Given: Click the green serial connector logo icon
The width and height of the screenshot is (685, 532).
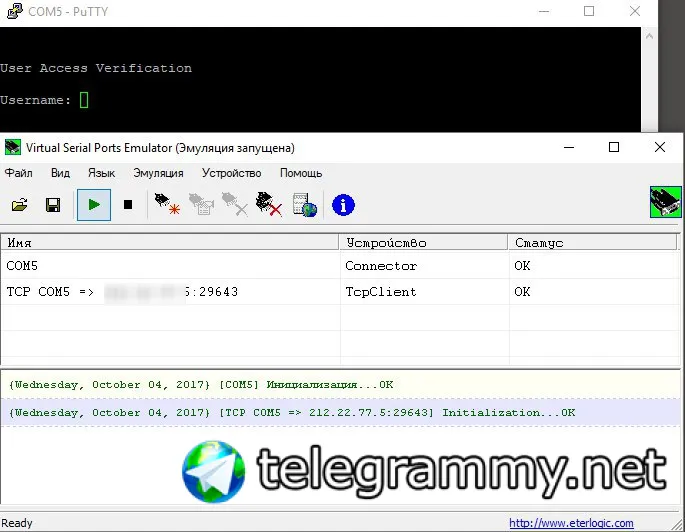Looking at the screenshot, I should (665, 201).
